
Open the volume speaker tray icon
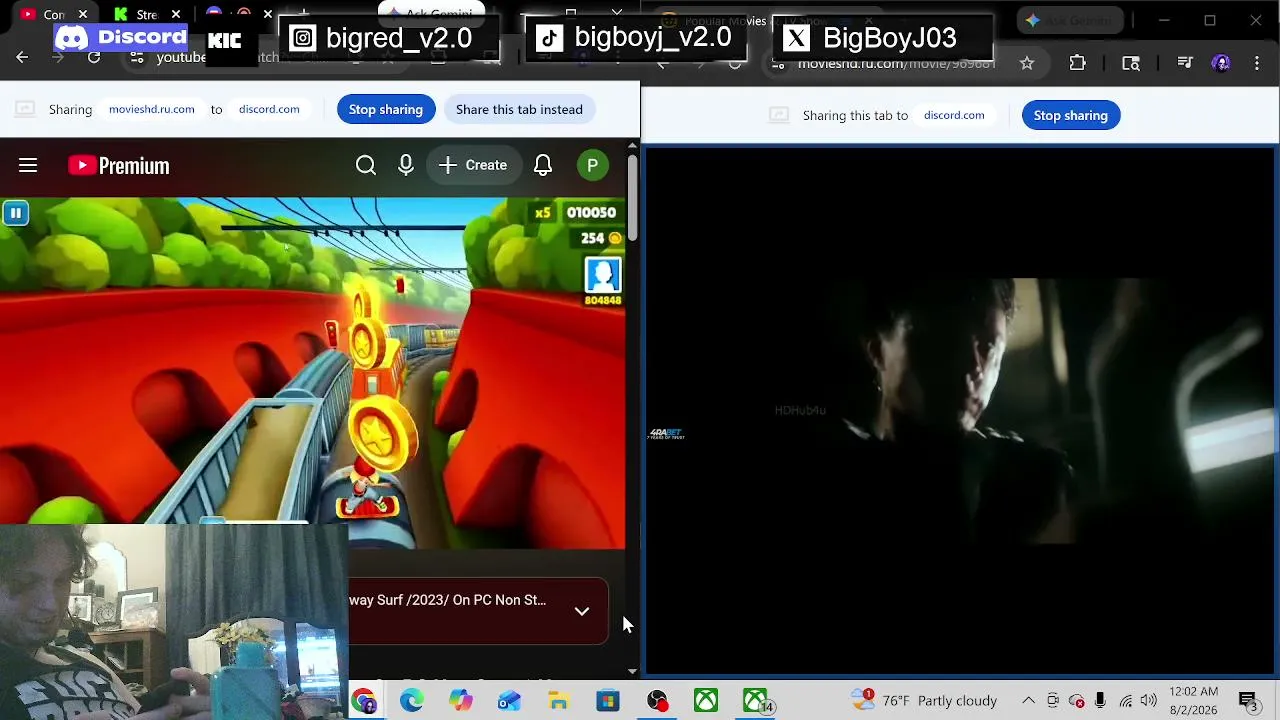point(1148,701)
